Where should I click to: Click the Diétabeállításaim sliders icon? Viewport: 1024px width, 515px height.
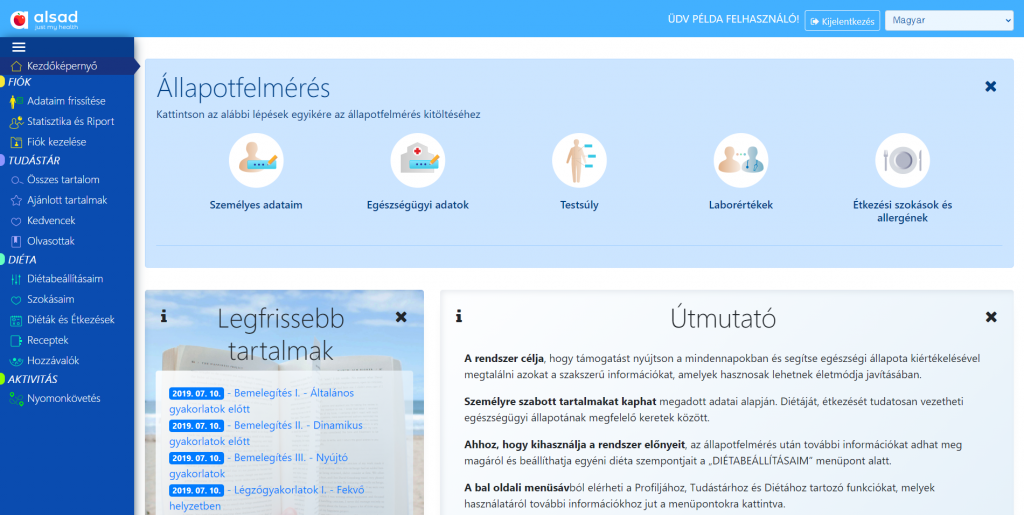pos(16,279)
